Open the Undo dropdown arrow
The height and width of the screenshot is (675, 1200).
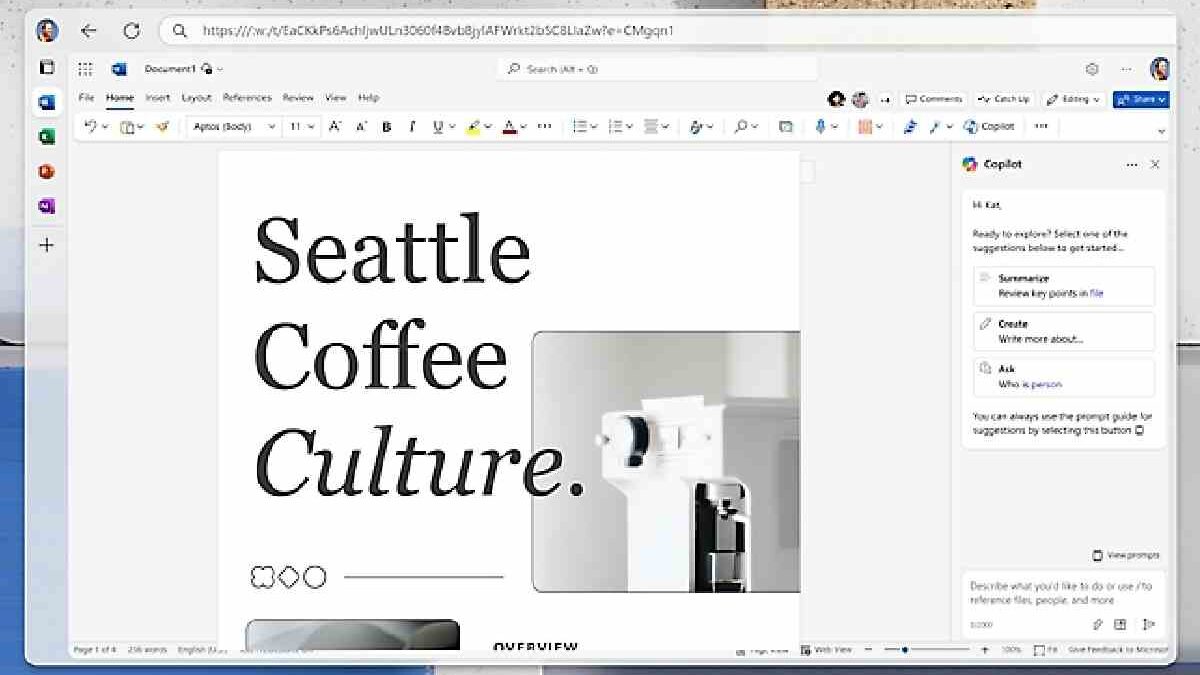(104, 127)
